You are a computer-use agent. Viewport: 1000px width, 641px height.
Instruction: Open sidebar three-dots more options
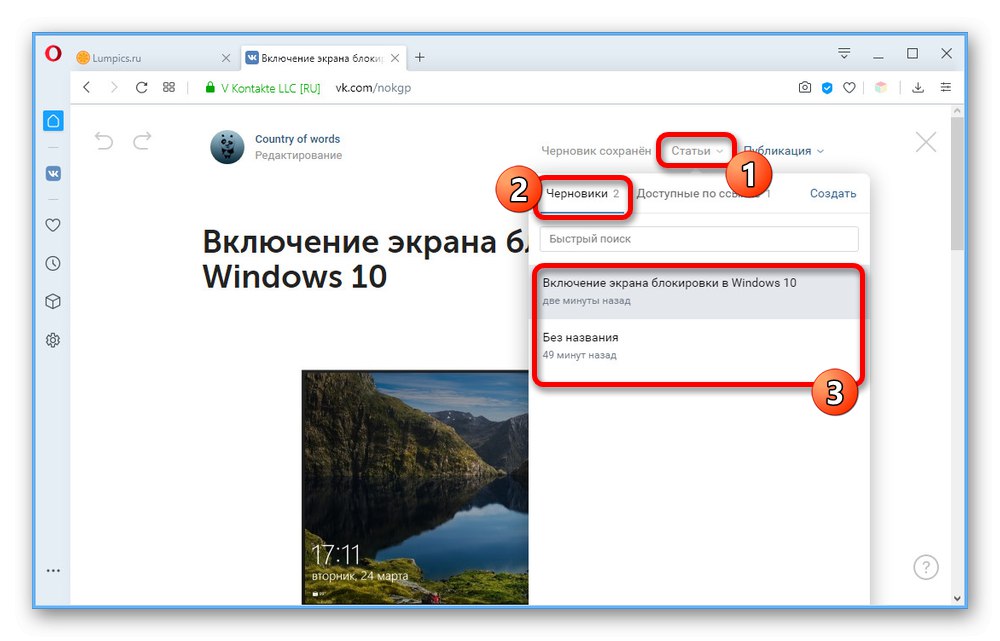[x=54, y=571]
